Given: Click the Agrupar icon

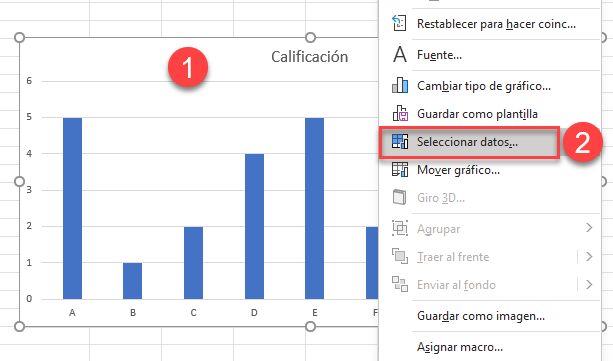Looking at the screenshot, I should 400,228.
